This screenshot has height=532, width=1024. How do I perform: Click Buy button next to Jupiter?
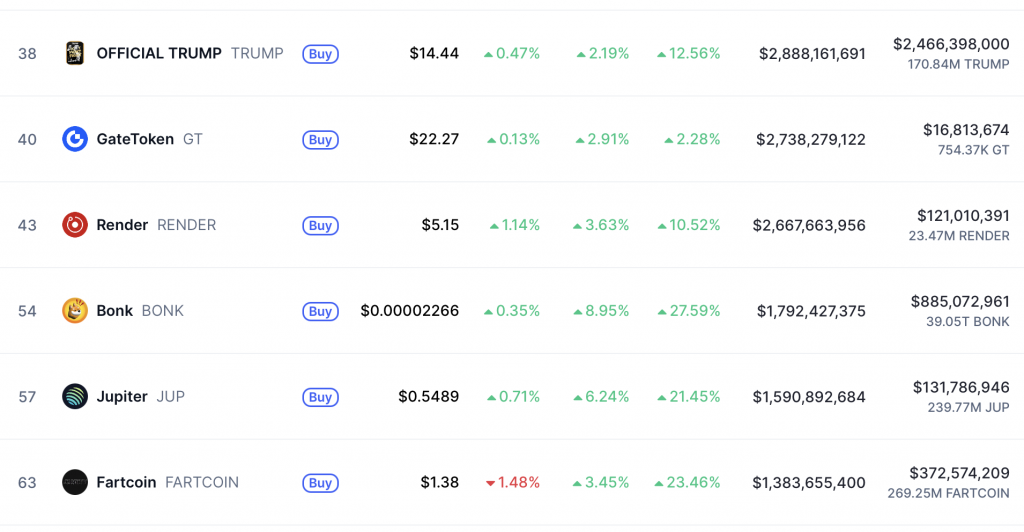coord(320,397)
